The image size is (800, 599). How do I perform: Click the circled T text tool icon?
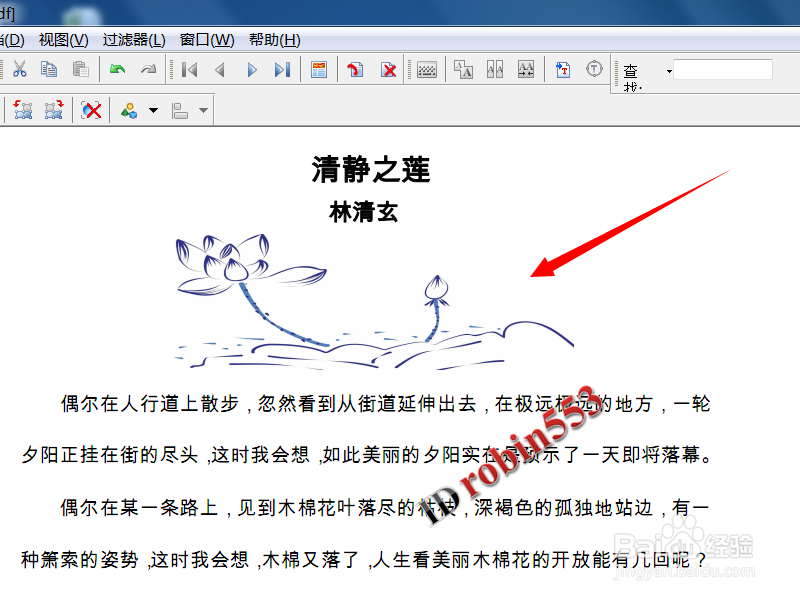(594, 69)
